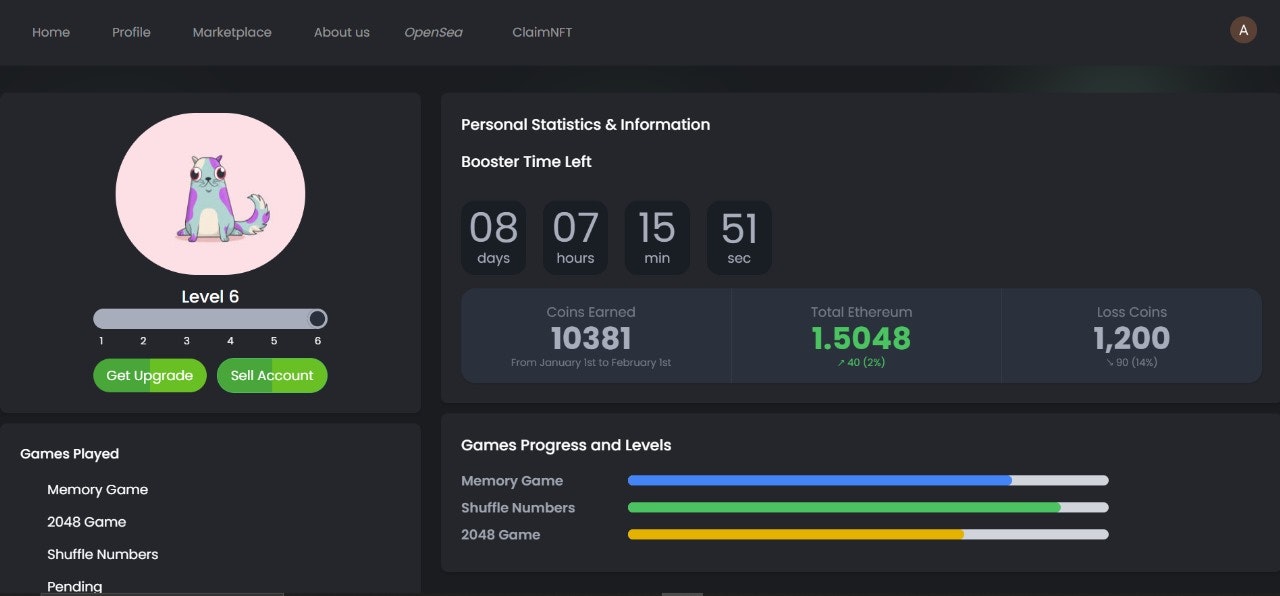This screenshot has height=596, width=1280.
Task: Select Memory Game in Games Played list
Action: (97, 490)
